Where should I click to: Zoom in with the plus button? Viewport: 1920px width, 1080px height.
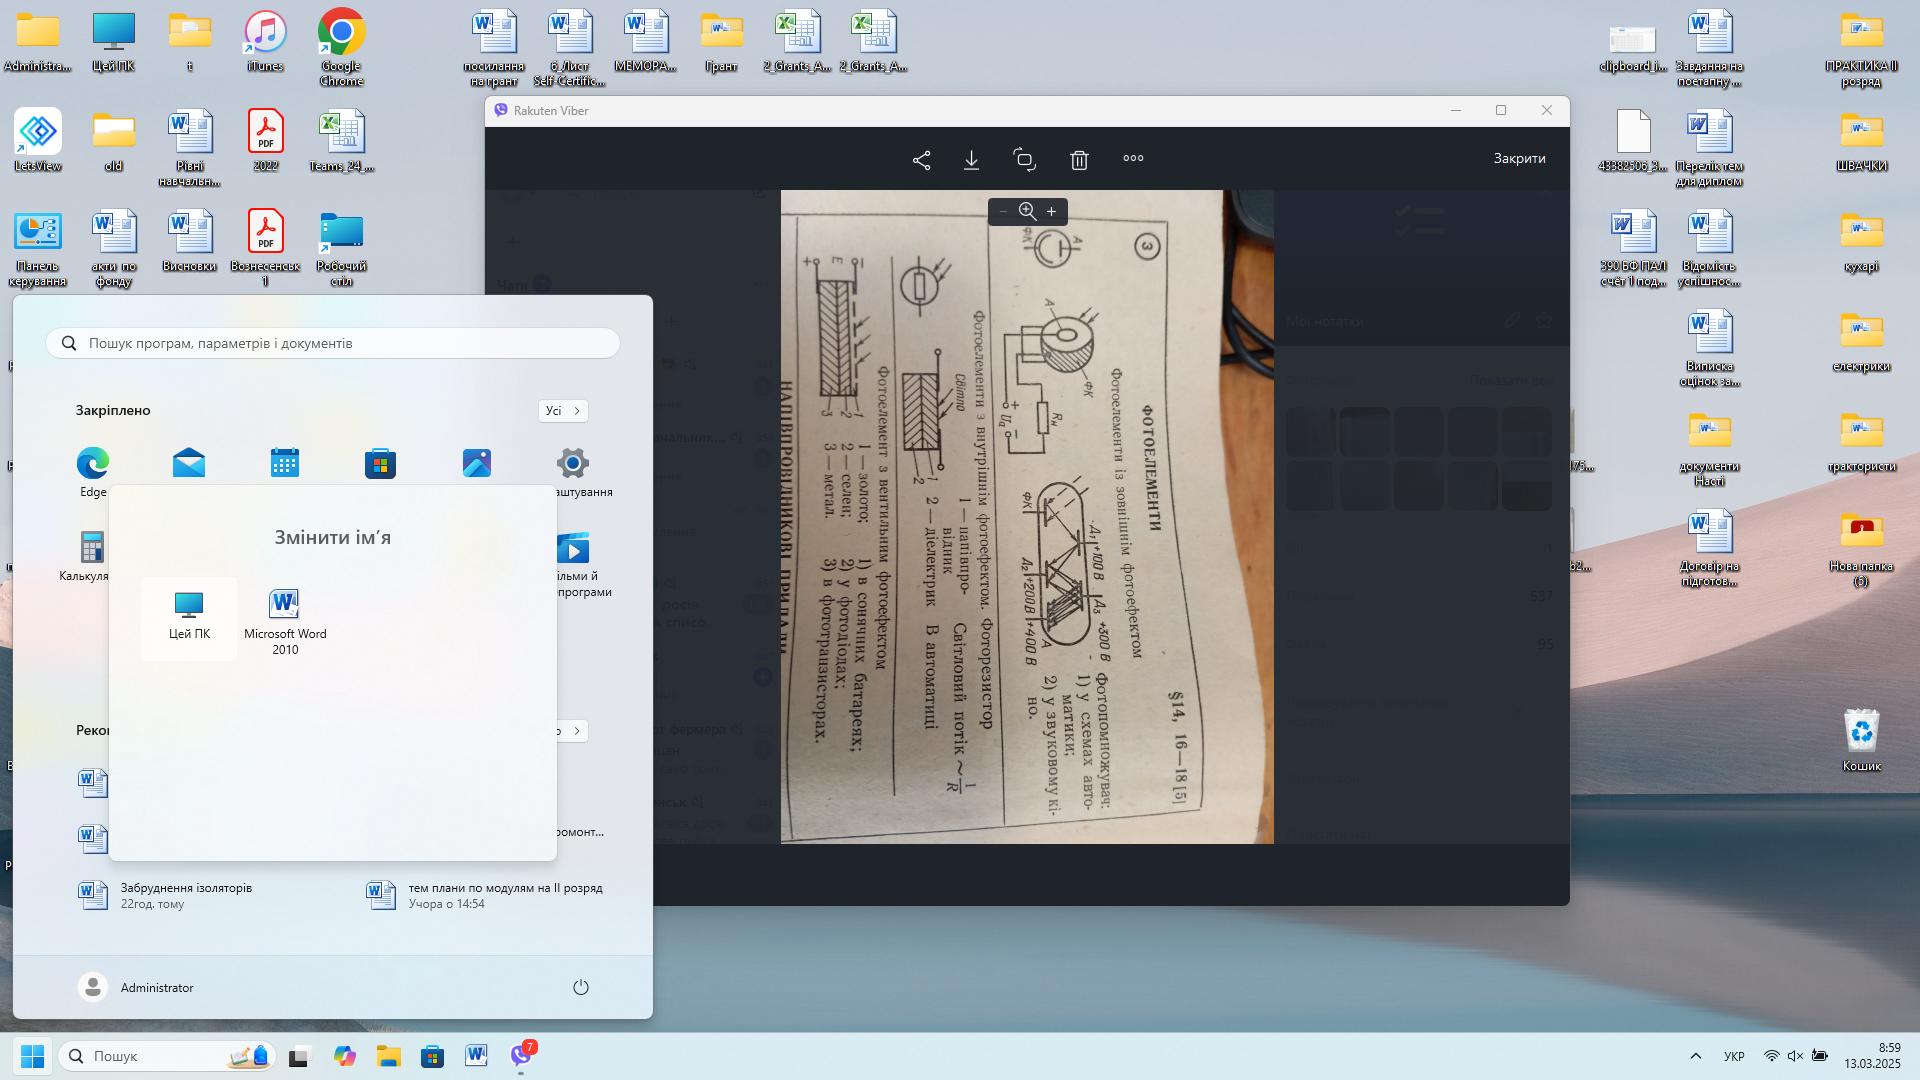[1051, 212]
